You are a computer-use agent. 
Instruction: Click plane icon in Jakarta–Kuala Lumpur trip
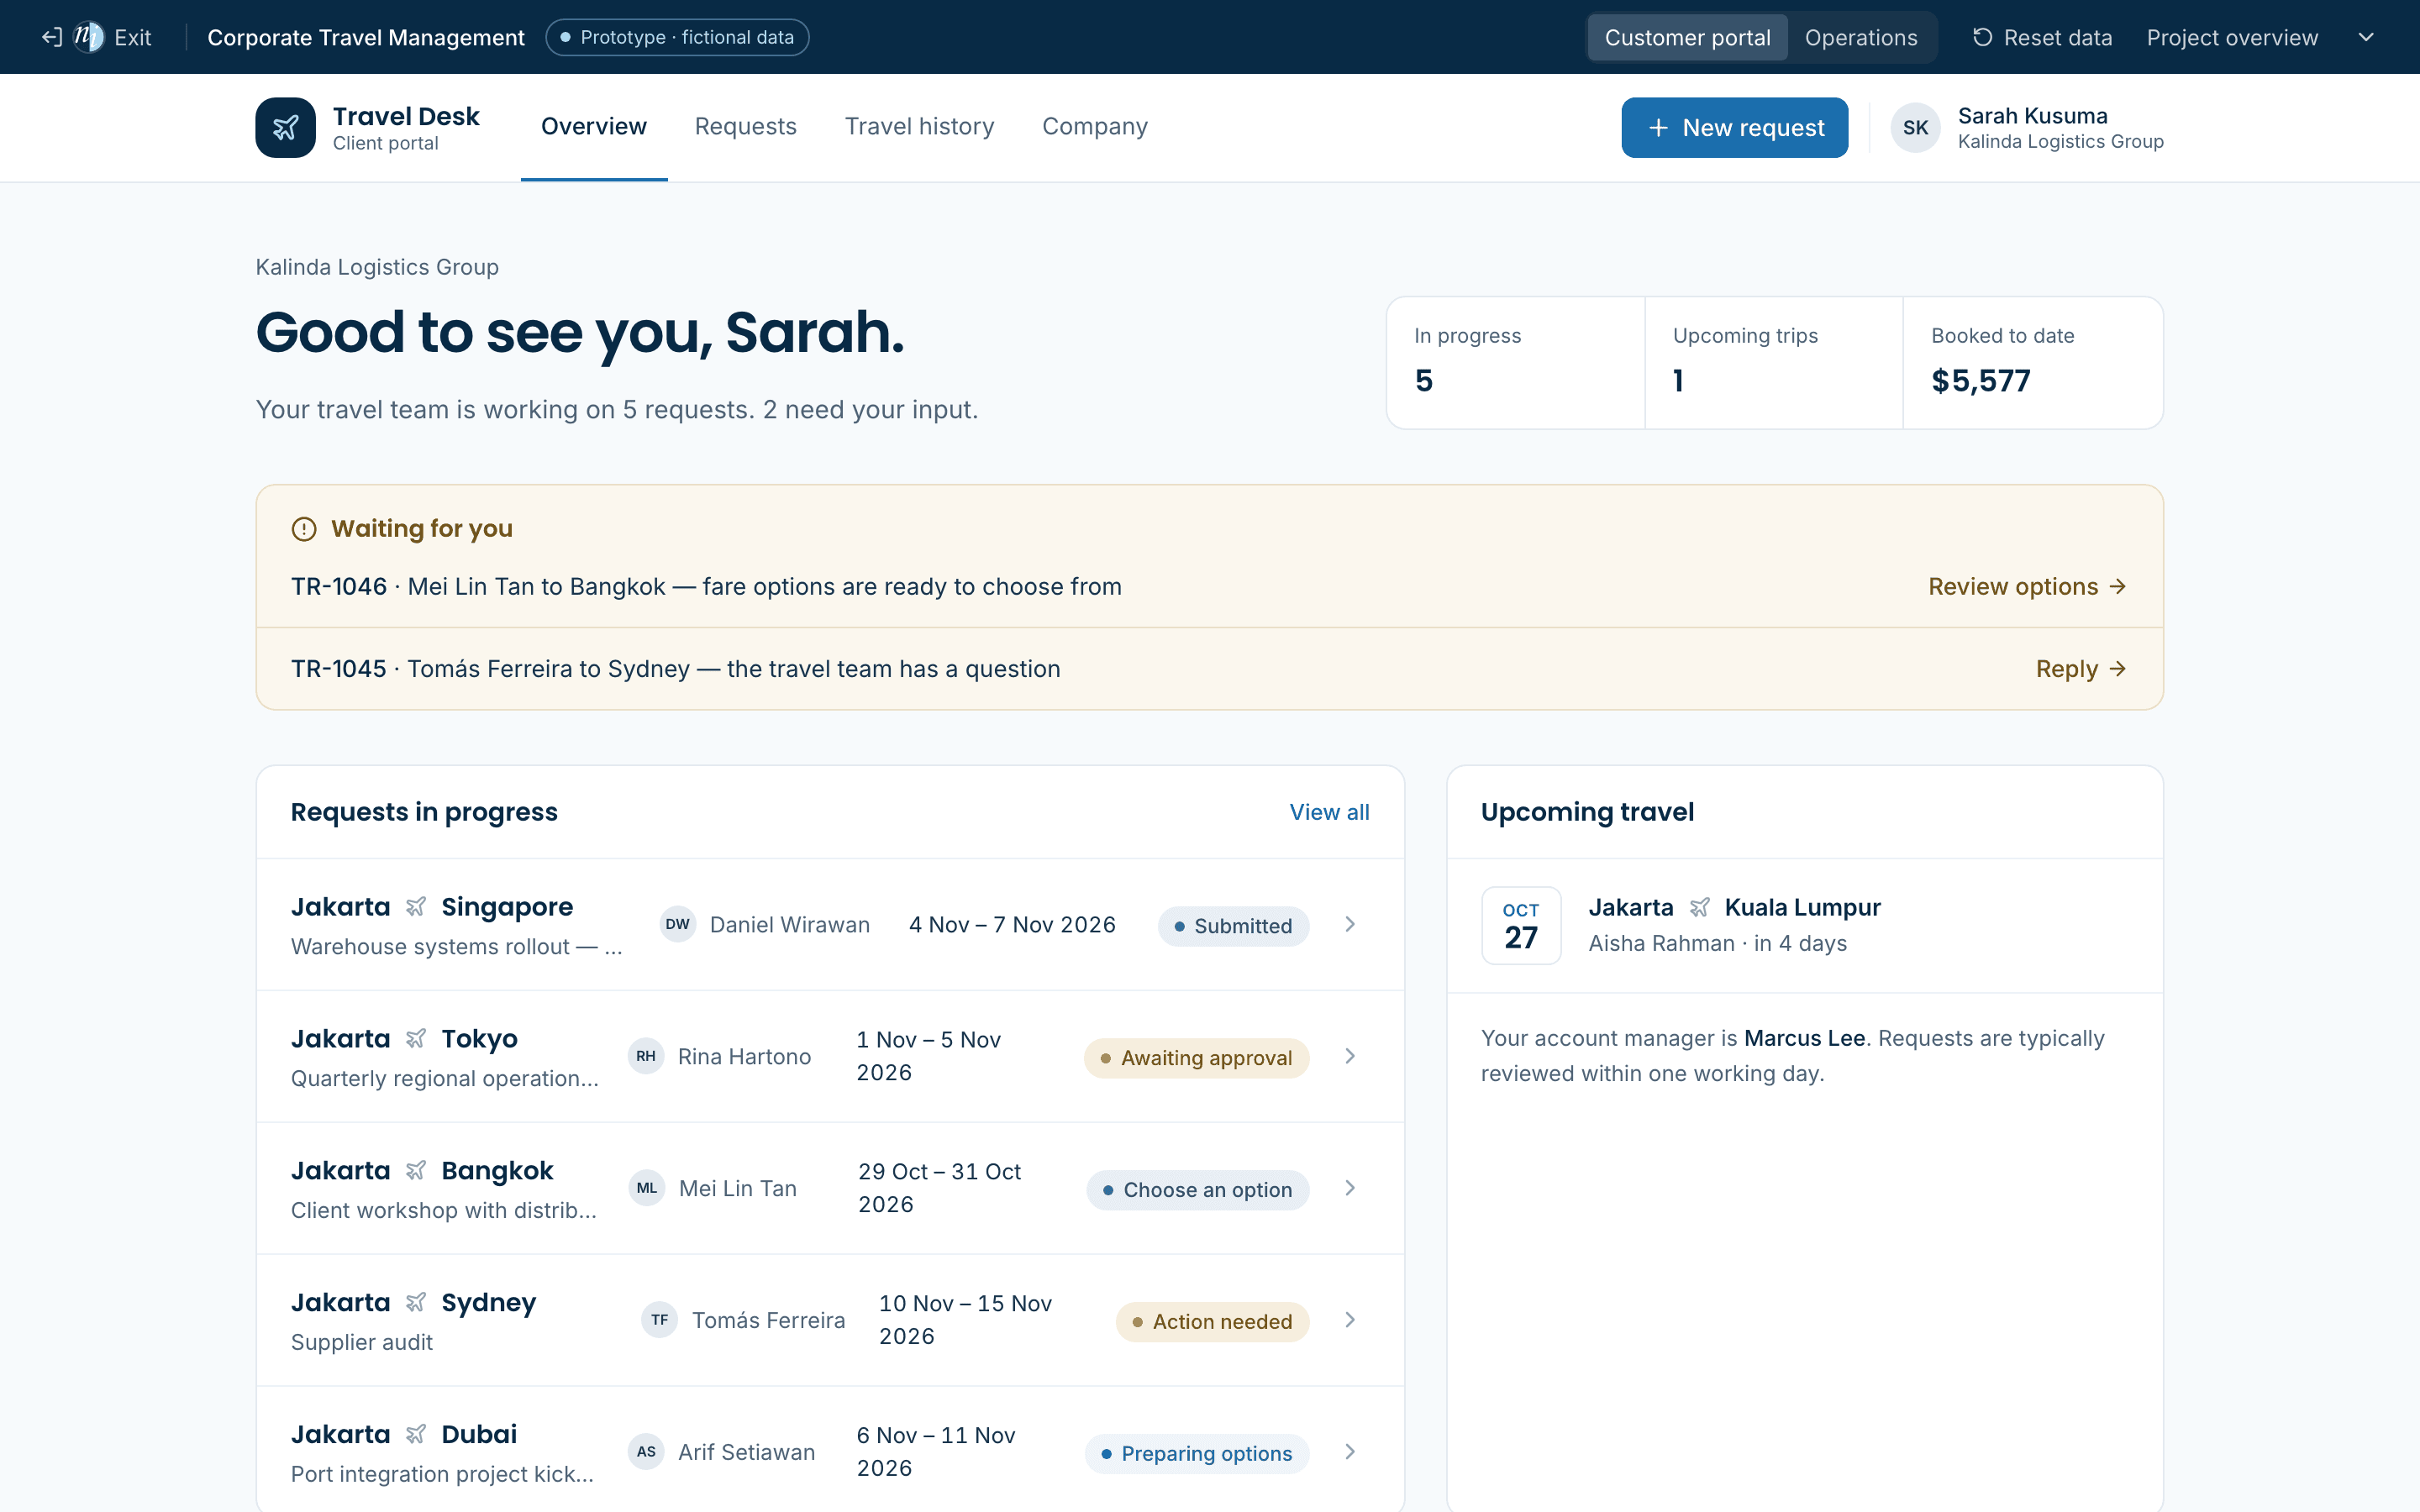pyautogui.click(x=1699, y=907)
